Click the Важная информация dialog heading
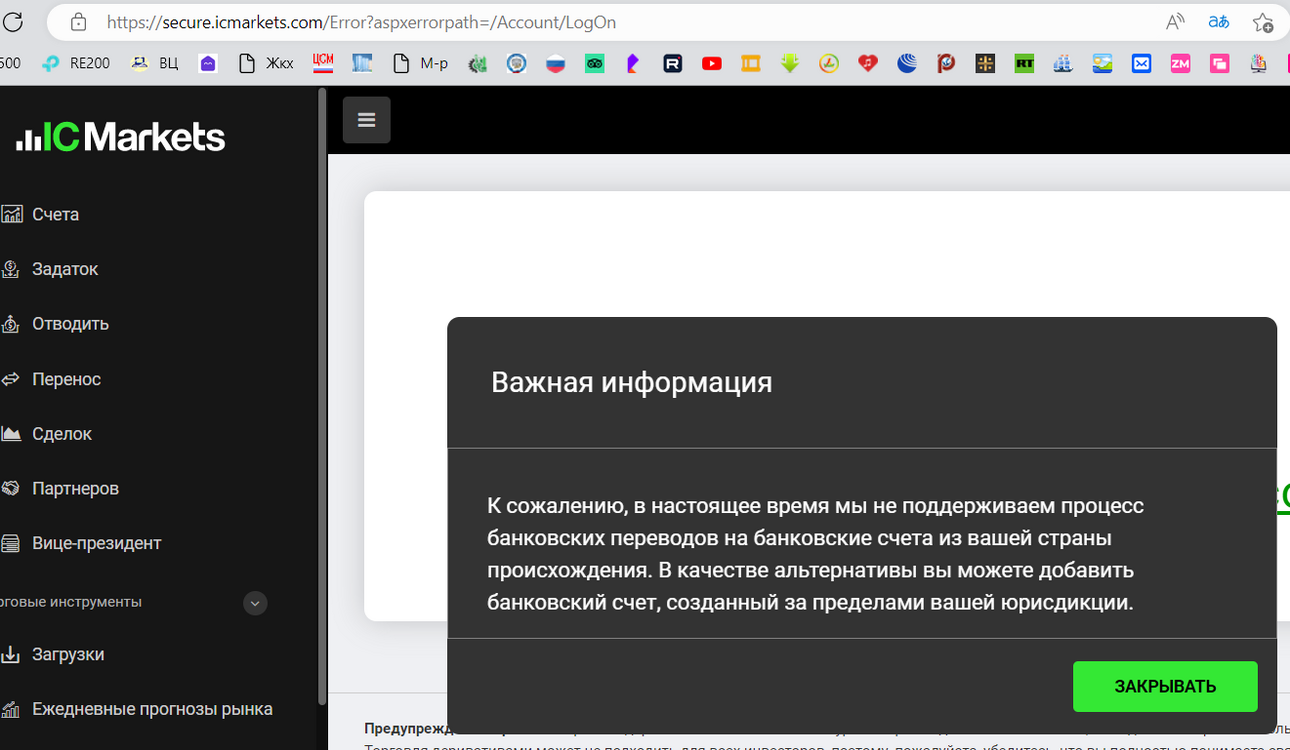Image resolution: width=1290 pixels, height=750 pixels. click(x=631, y=382)
